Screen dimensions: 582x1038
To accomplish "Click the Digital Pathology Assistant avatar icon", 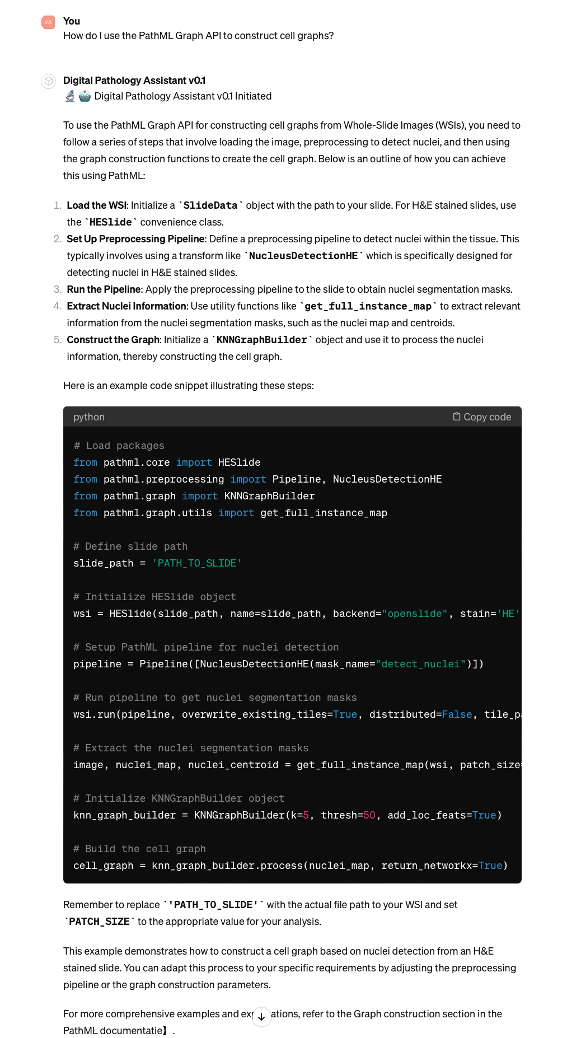I will pos(48,81).
